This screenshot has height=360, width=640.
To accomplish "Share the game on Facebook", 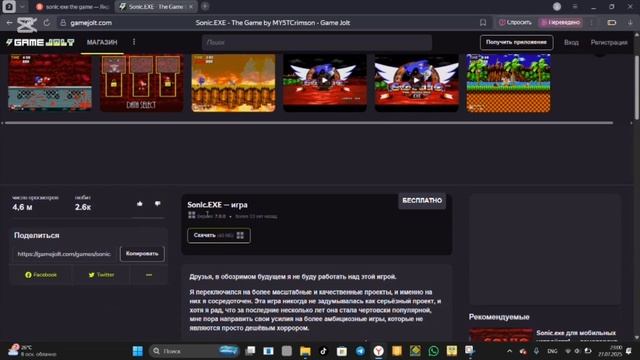I will (x=41, y=275).
